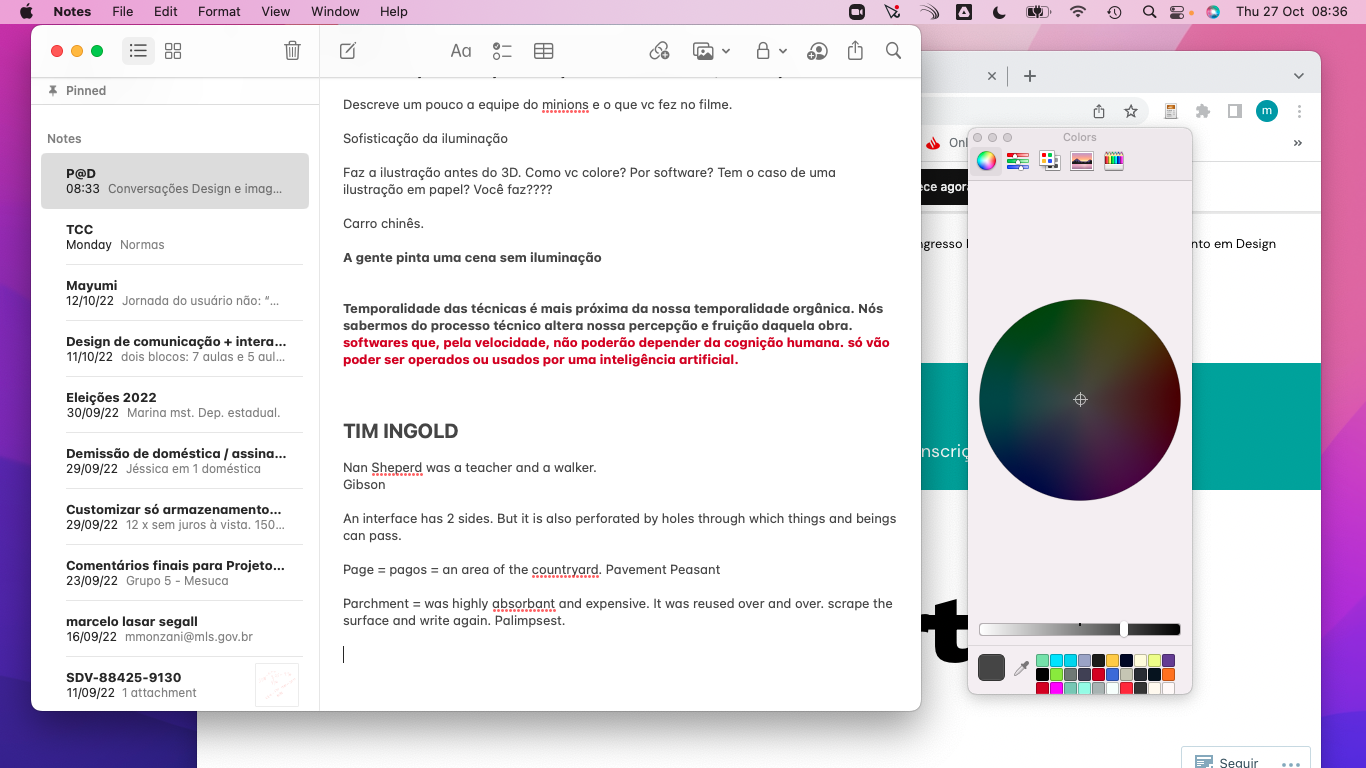Viewport: 1366px width, 768px height.
Task: Search notes with magnifier icon
Action: (x=894, y=51)
